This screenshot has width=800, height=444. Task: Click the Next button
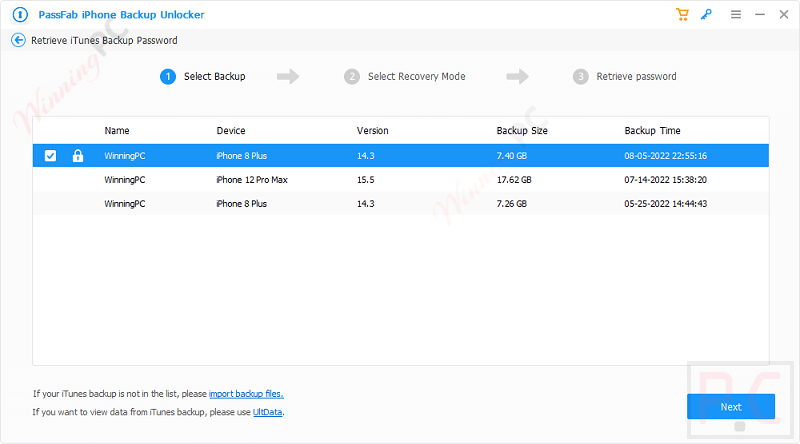731,407
